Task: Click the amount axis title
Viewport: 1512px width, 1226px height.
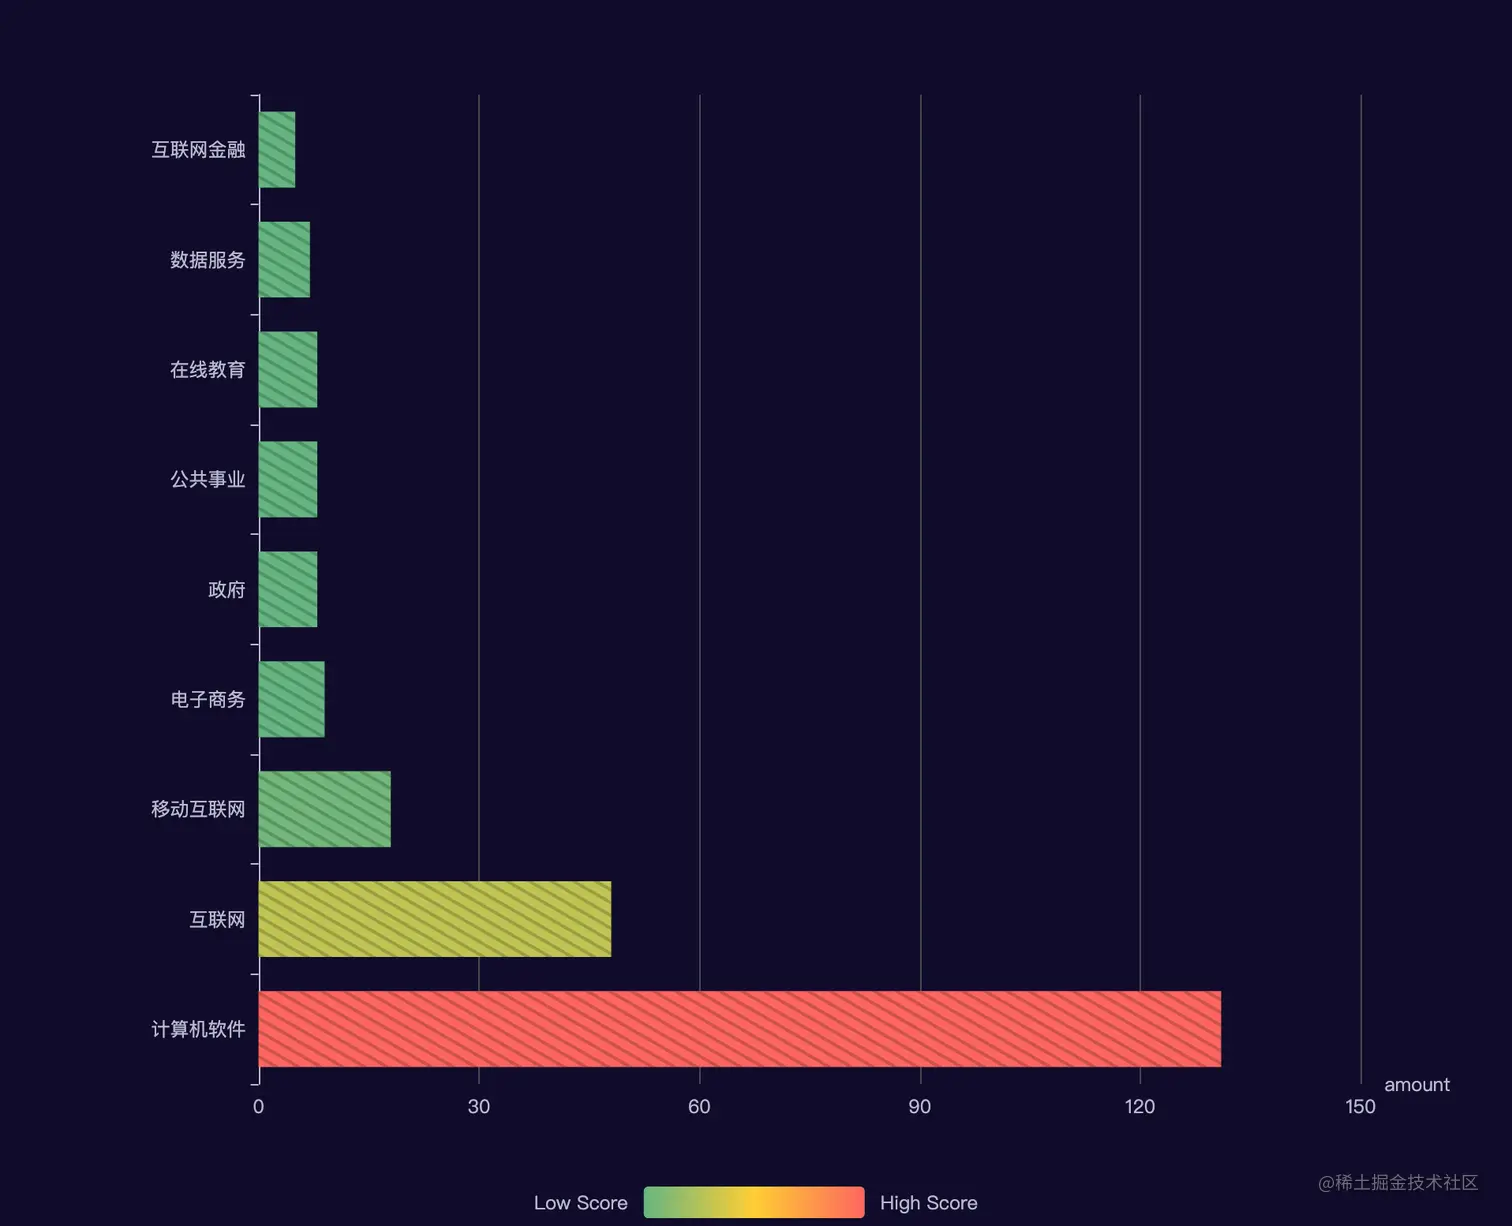Action: pos(1417,1085)
